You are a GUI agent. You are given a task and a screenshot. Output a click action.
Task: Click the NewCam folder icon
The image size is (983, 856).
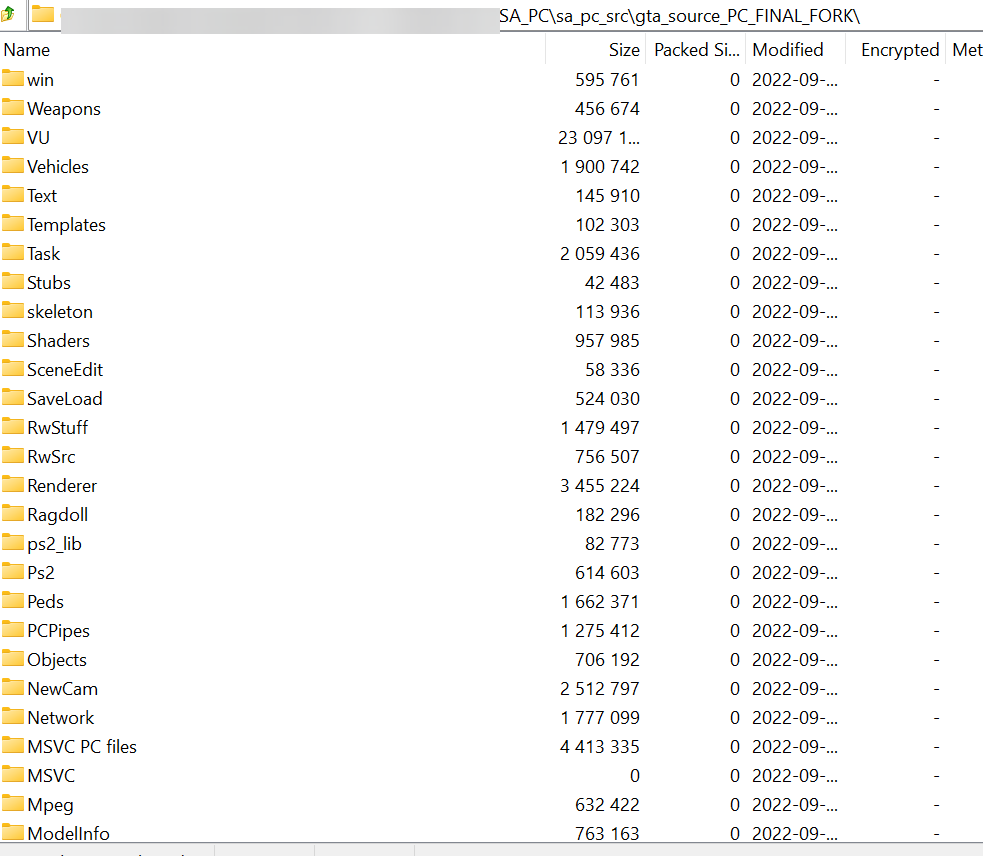click(13, 687)
